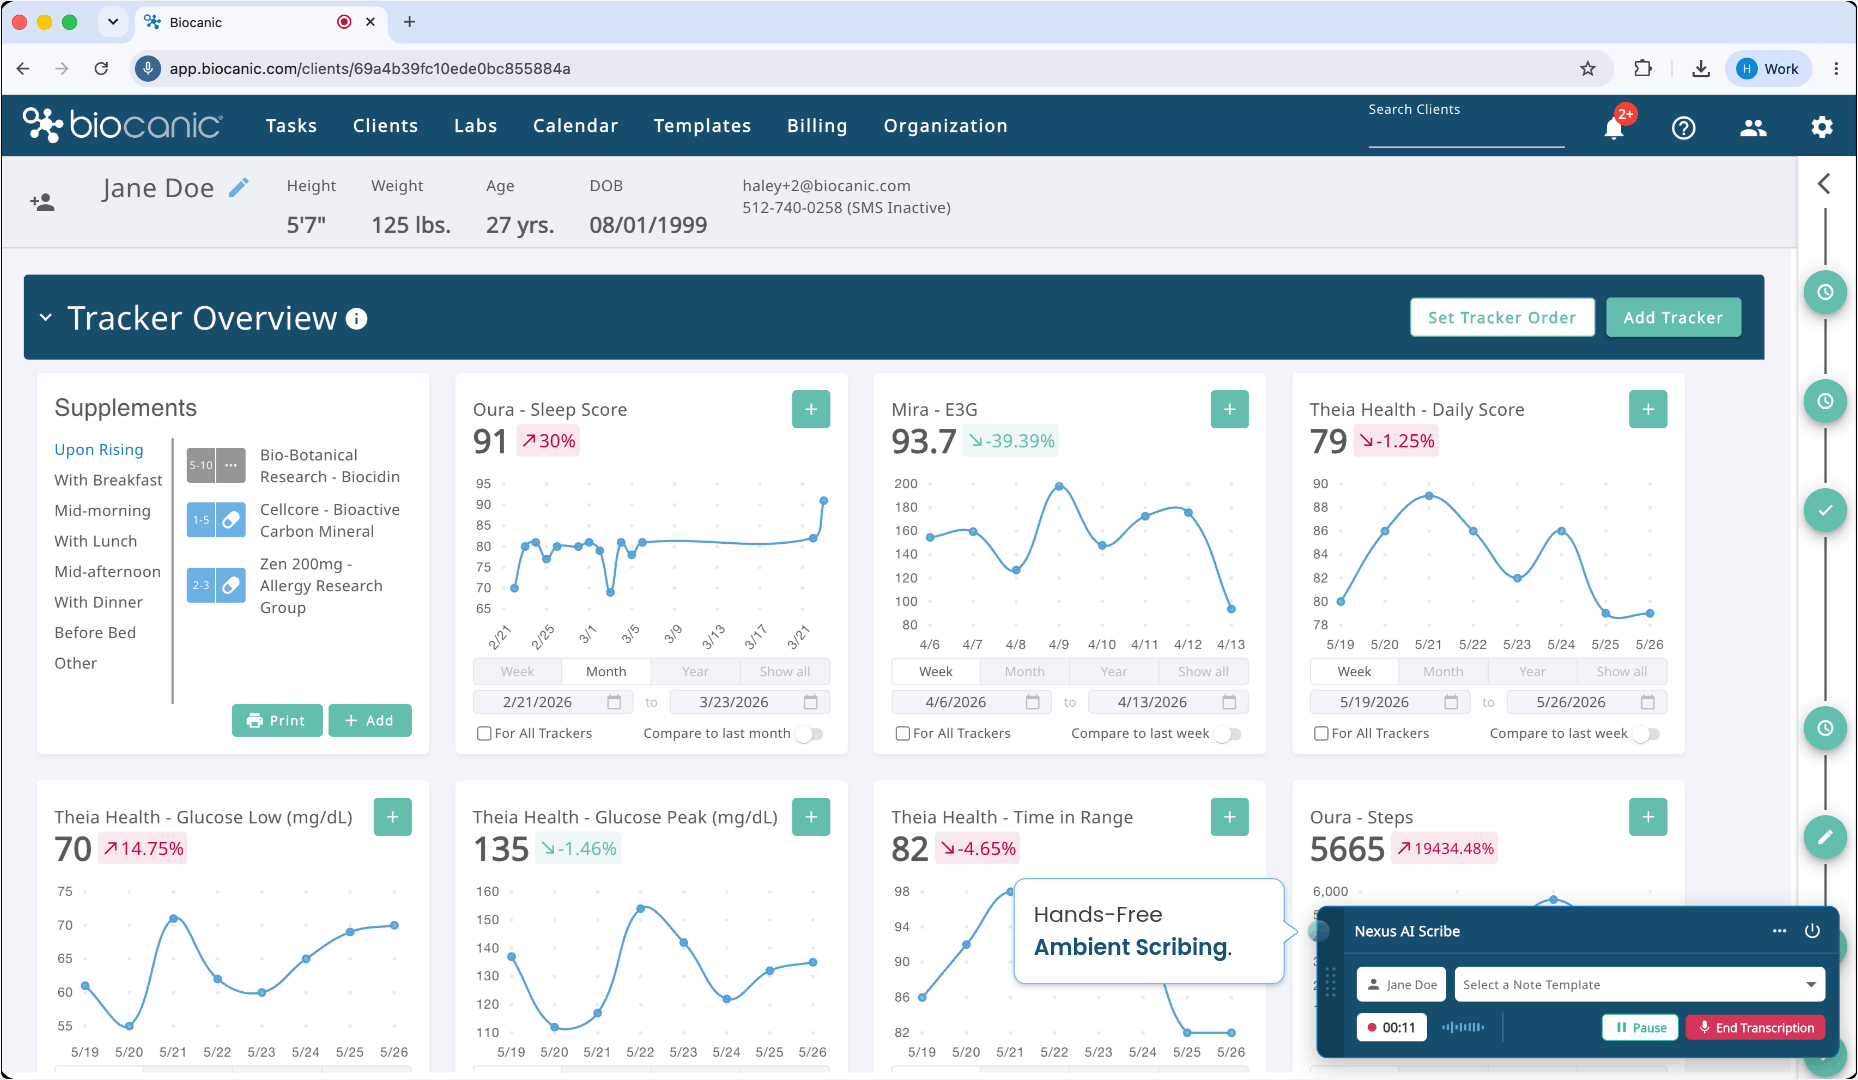Open the help question mark icon
The image size is (1858, 1080).
point(1684,128)
